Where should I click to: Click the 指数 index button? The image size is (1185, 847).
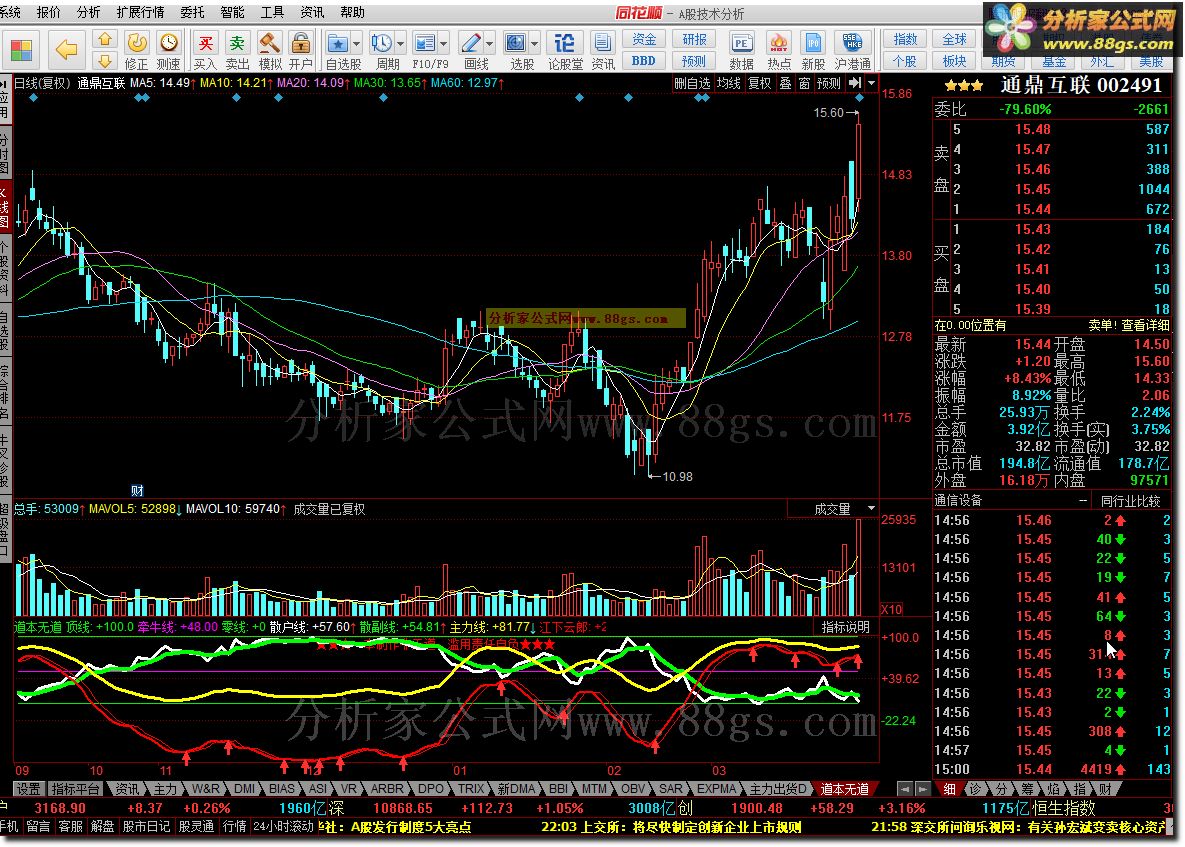point(905,39)
